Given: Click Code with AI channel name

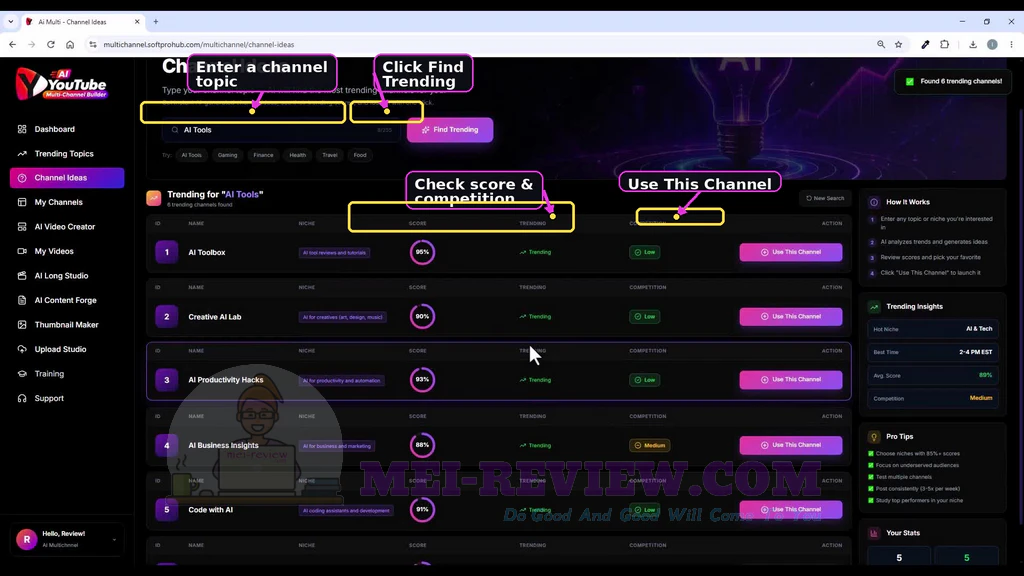Looking at the screenshot, I should click(210, 510).
